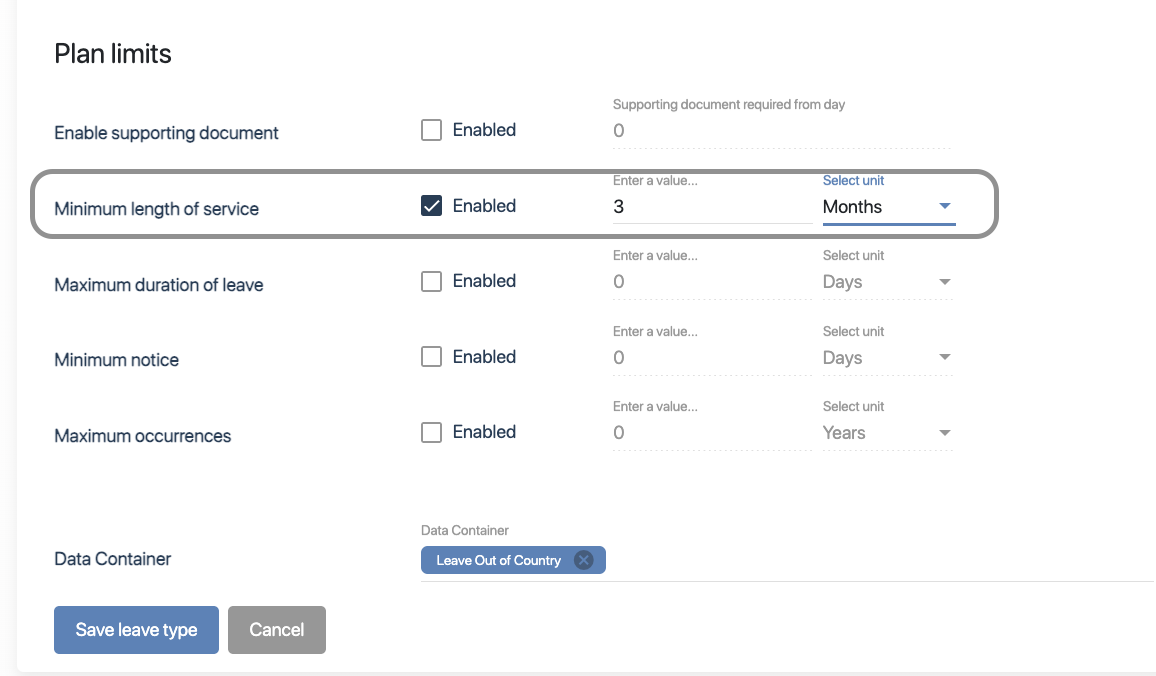This screenshot has width=1156, height=676.
Task: Click the Minimum notice value input
Action: [x=710, y=358]
